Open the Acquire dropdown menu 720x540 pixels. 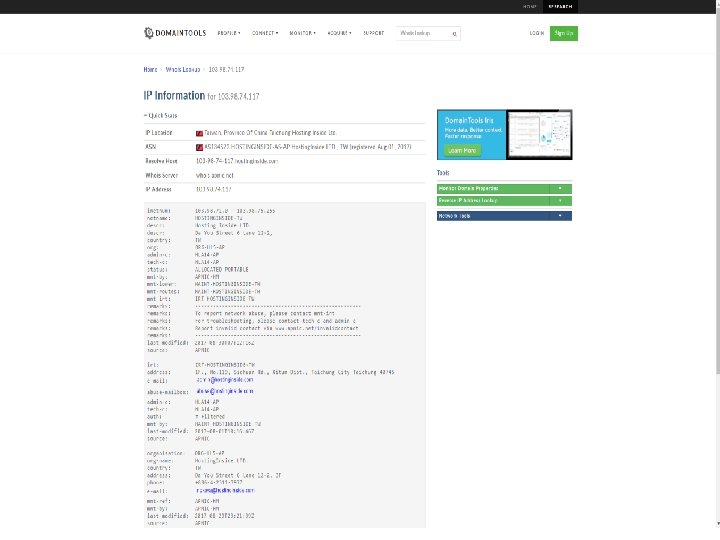(339, 33)
